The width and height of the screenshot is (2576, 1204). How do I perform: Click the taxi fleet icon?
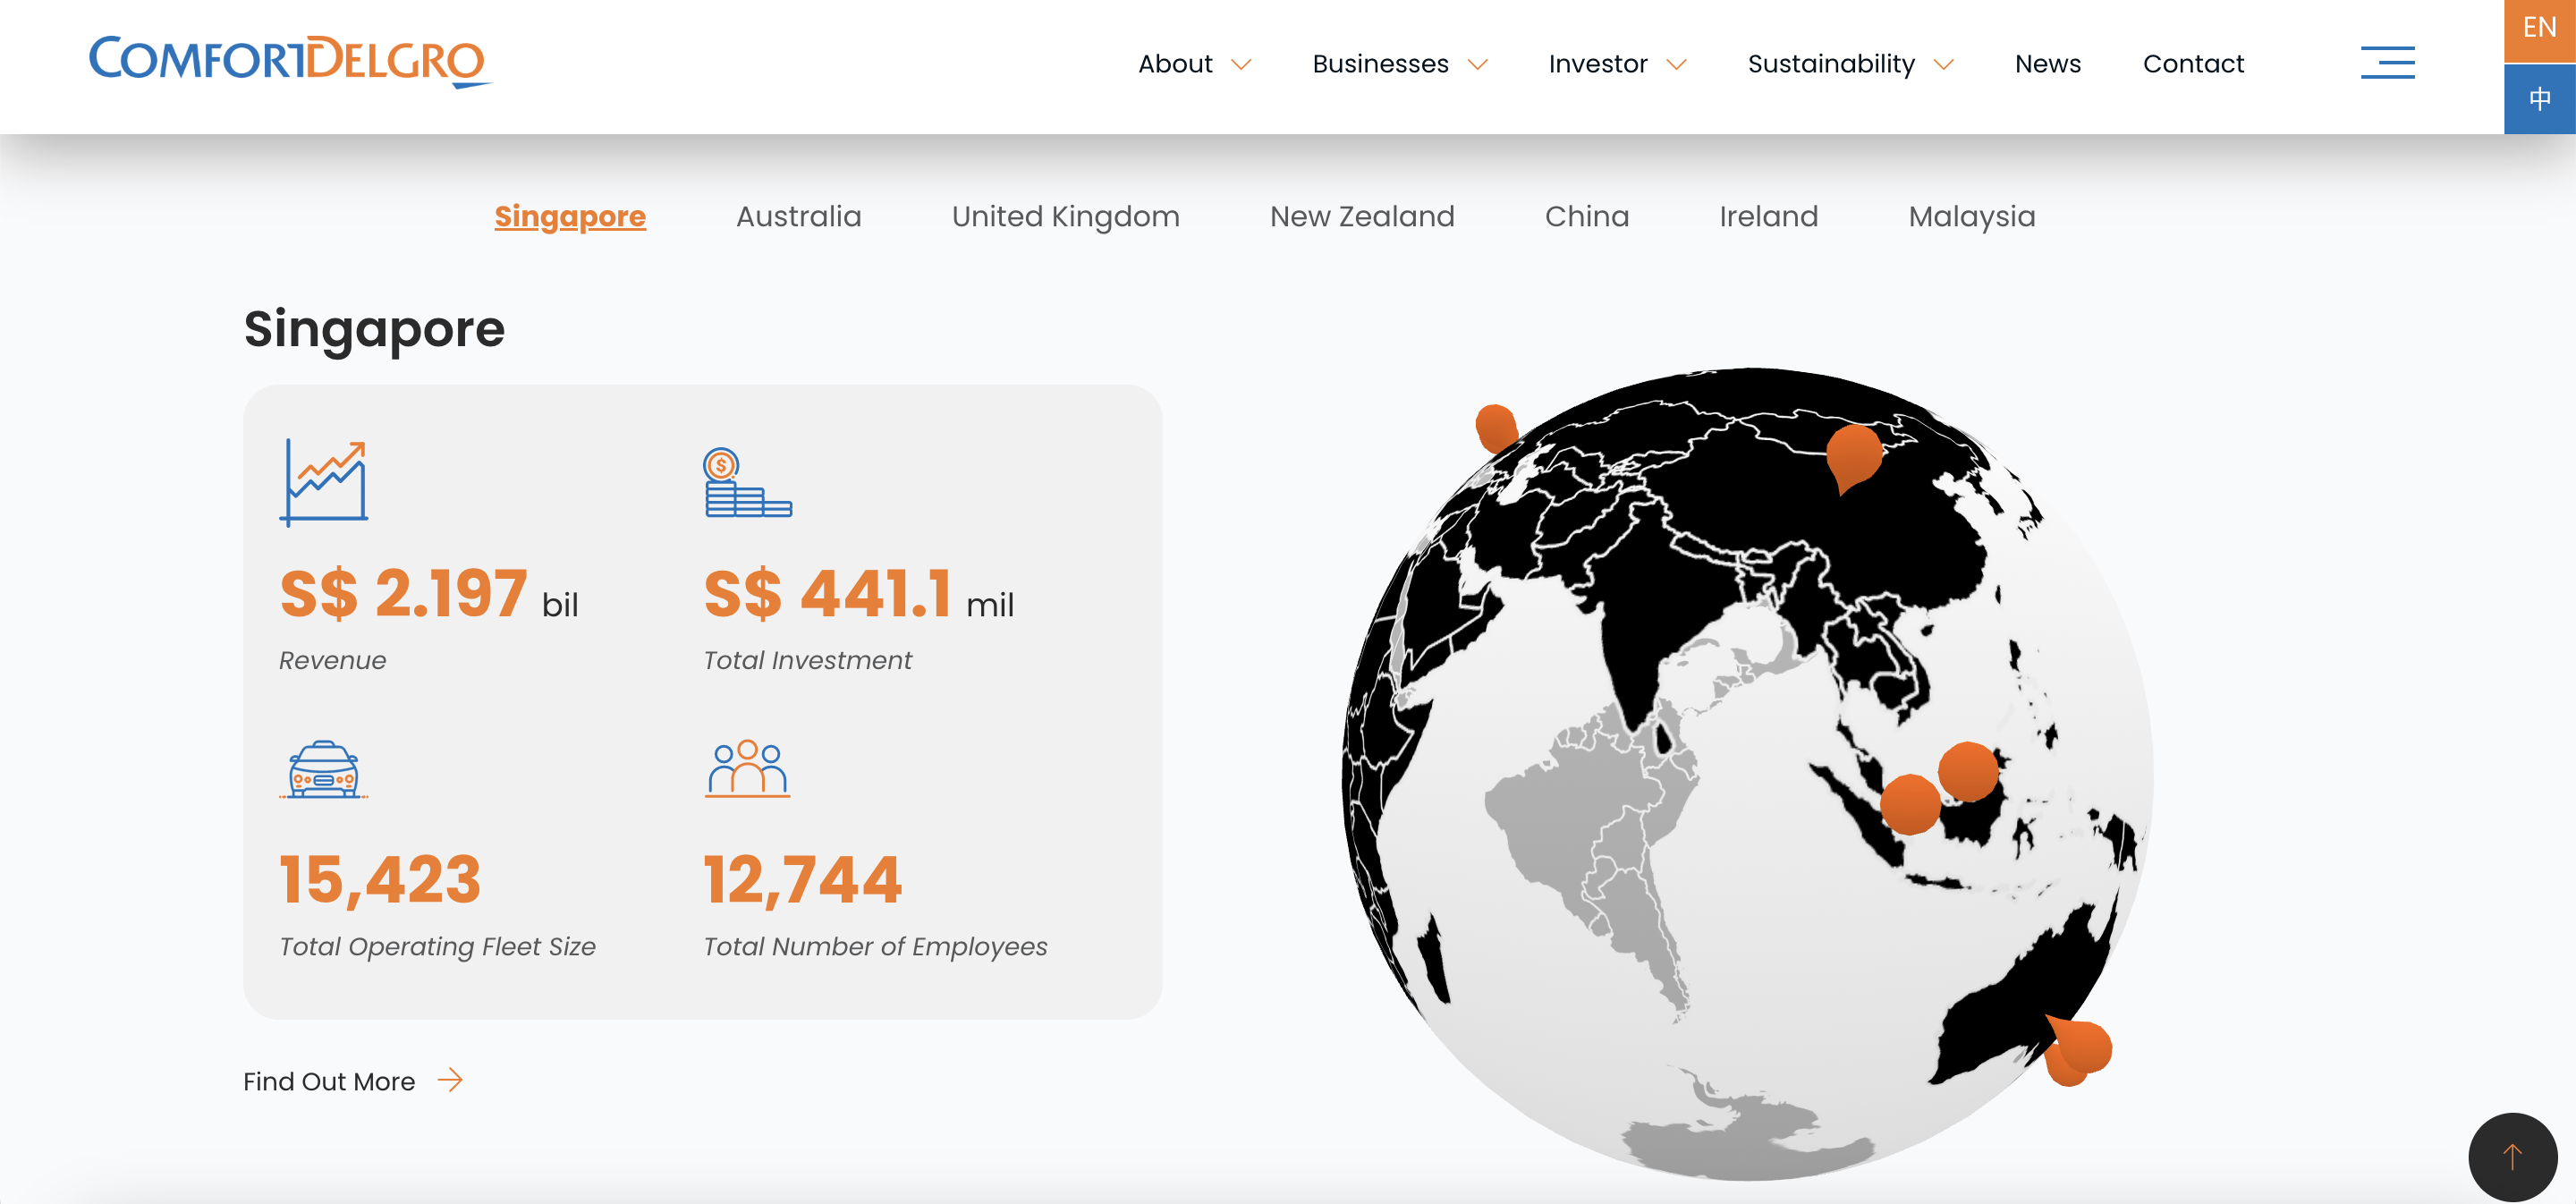pyautogui.click(x=323, y=769)
